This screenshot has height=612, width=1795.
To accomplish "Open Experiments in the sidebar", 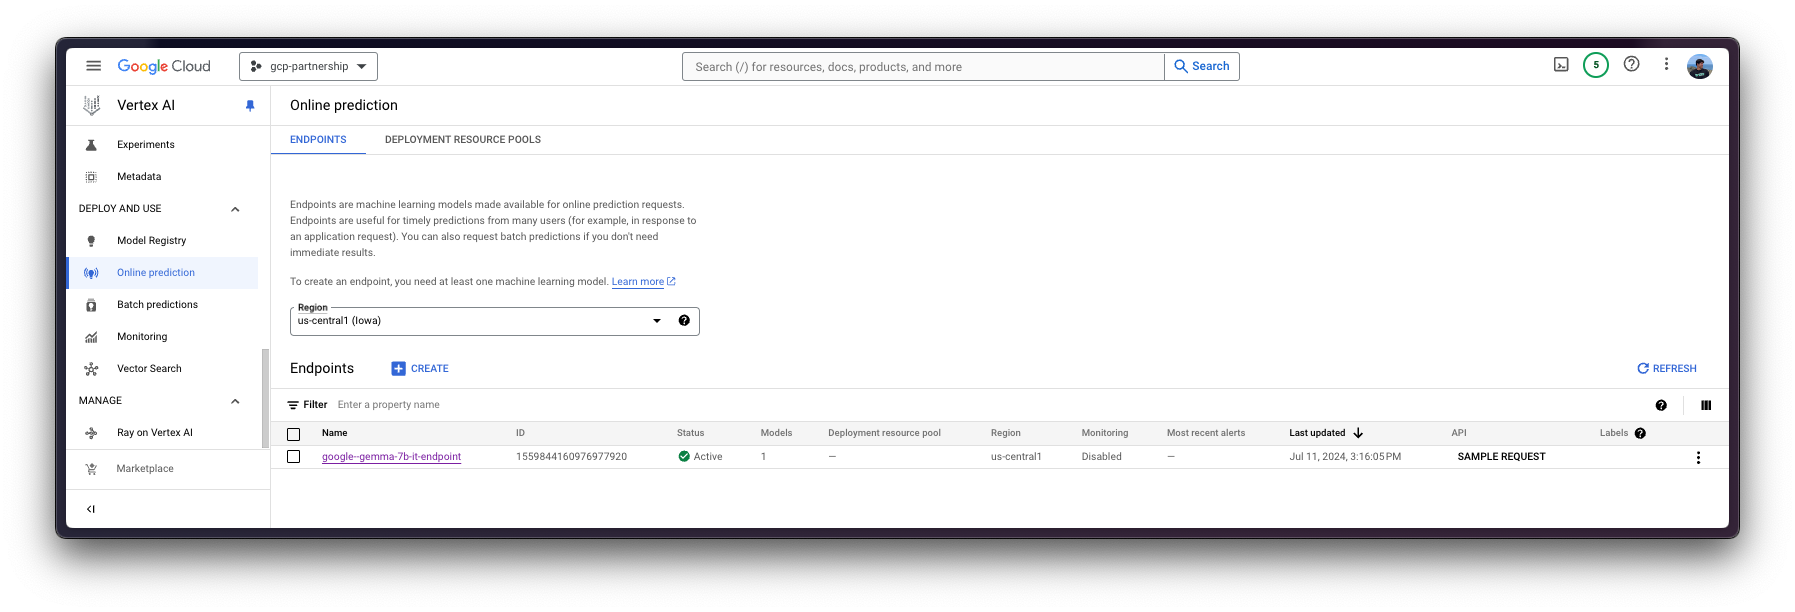I will pos(146,145).
